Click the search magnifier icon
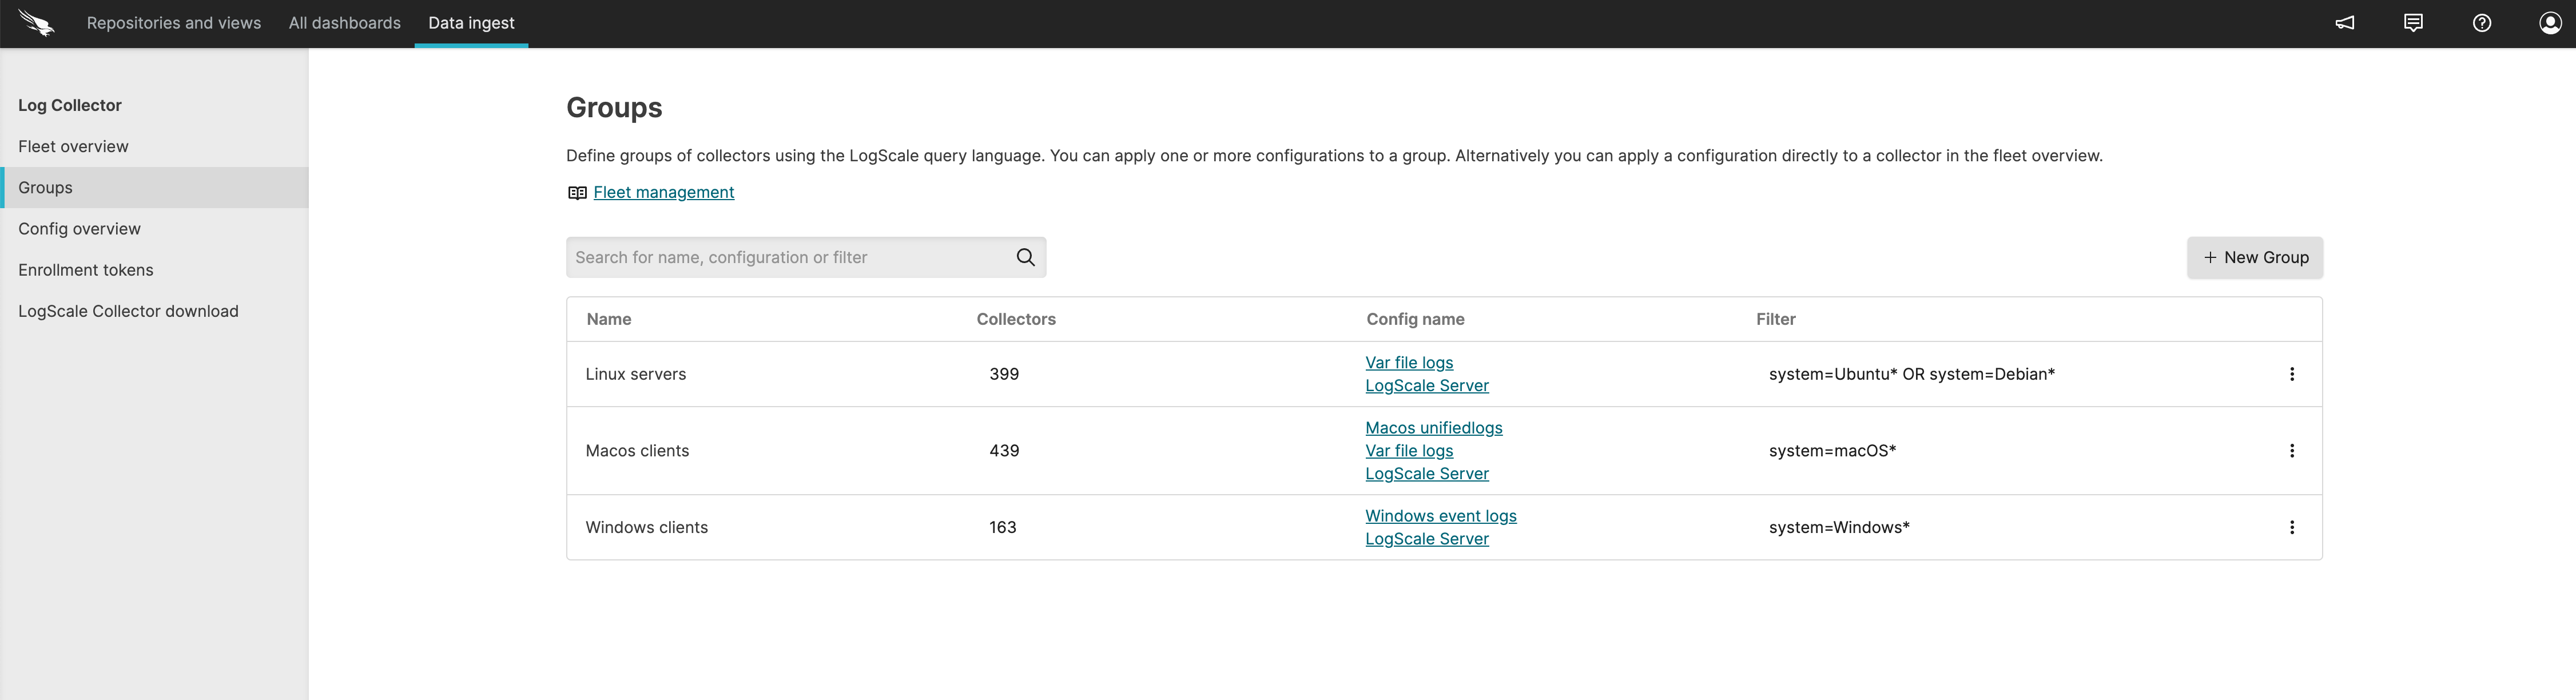 1025,257
